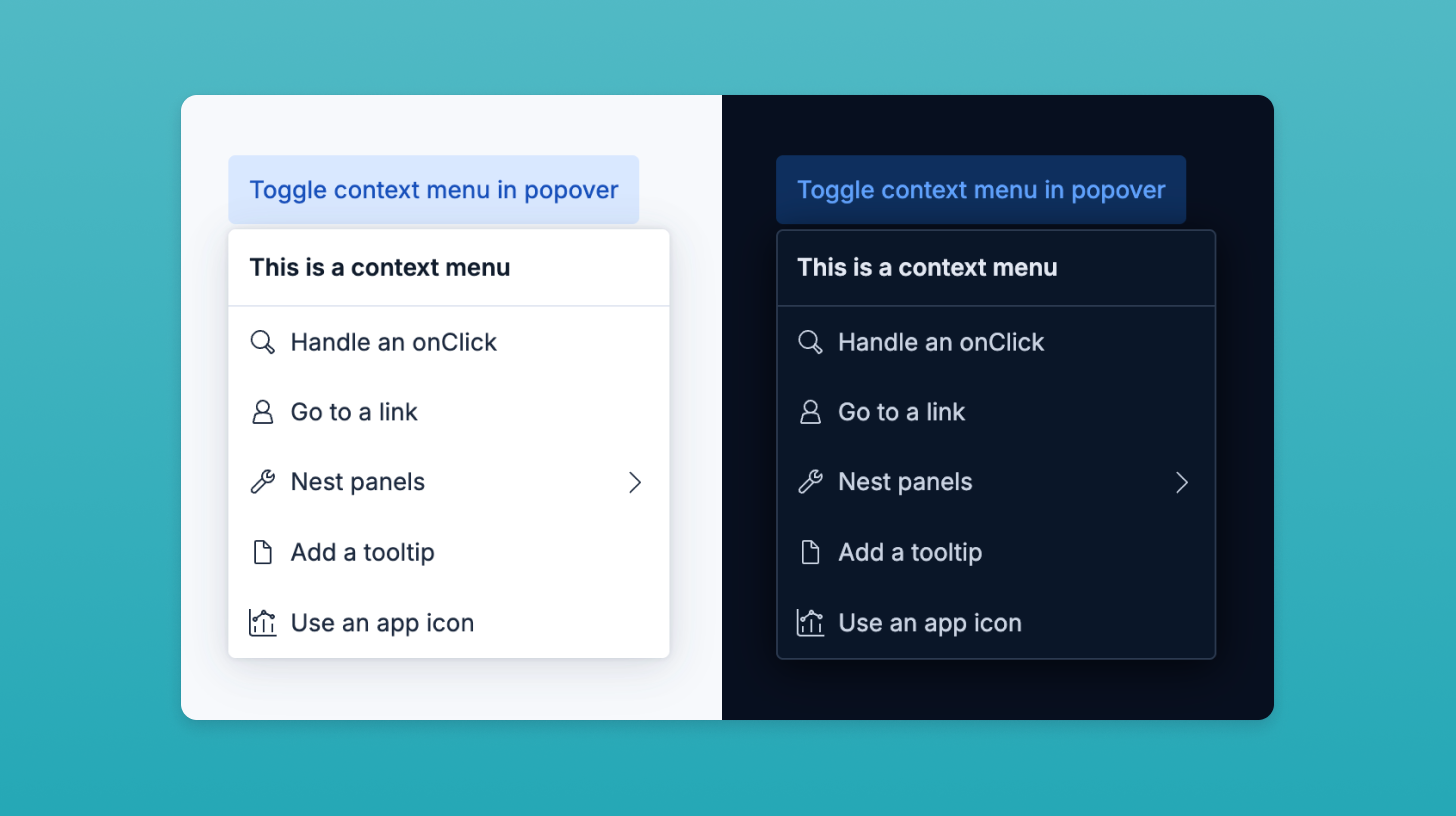Click the document icon next to Add a tooltip
This screenshot has width=1456, height=816.
[262, 552]
